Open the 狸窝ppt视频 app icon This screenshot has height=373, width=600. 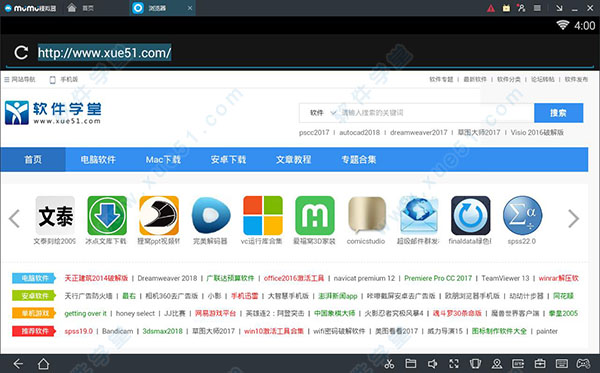tap(159, 215)
